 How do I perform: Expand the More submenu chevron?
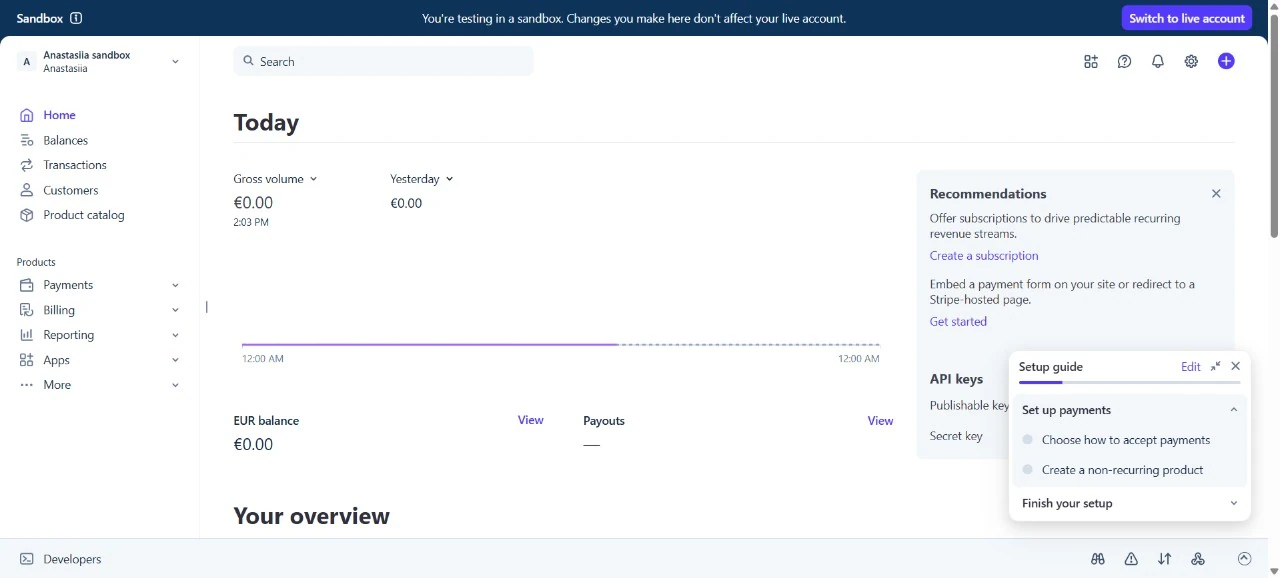(x=175, y=385)
